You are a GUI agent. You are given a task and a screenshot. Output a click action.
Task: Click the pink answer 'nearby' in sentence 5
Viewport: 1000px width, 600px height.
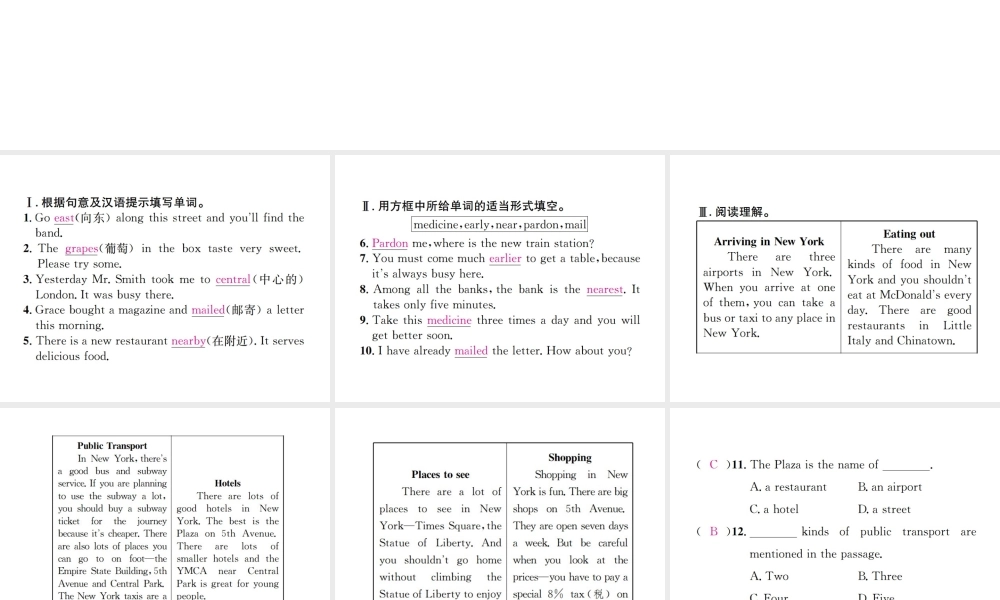(188, 341)
